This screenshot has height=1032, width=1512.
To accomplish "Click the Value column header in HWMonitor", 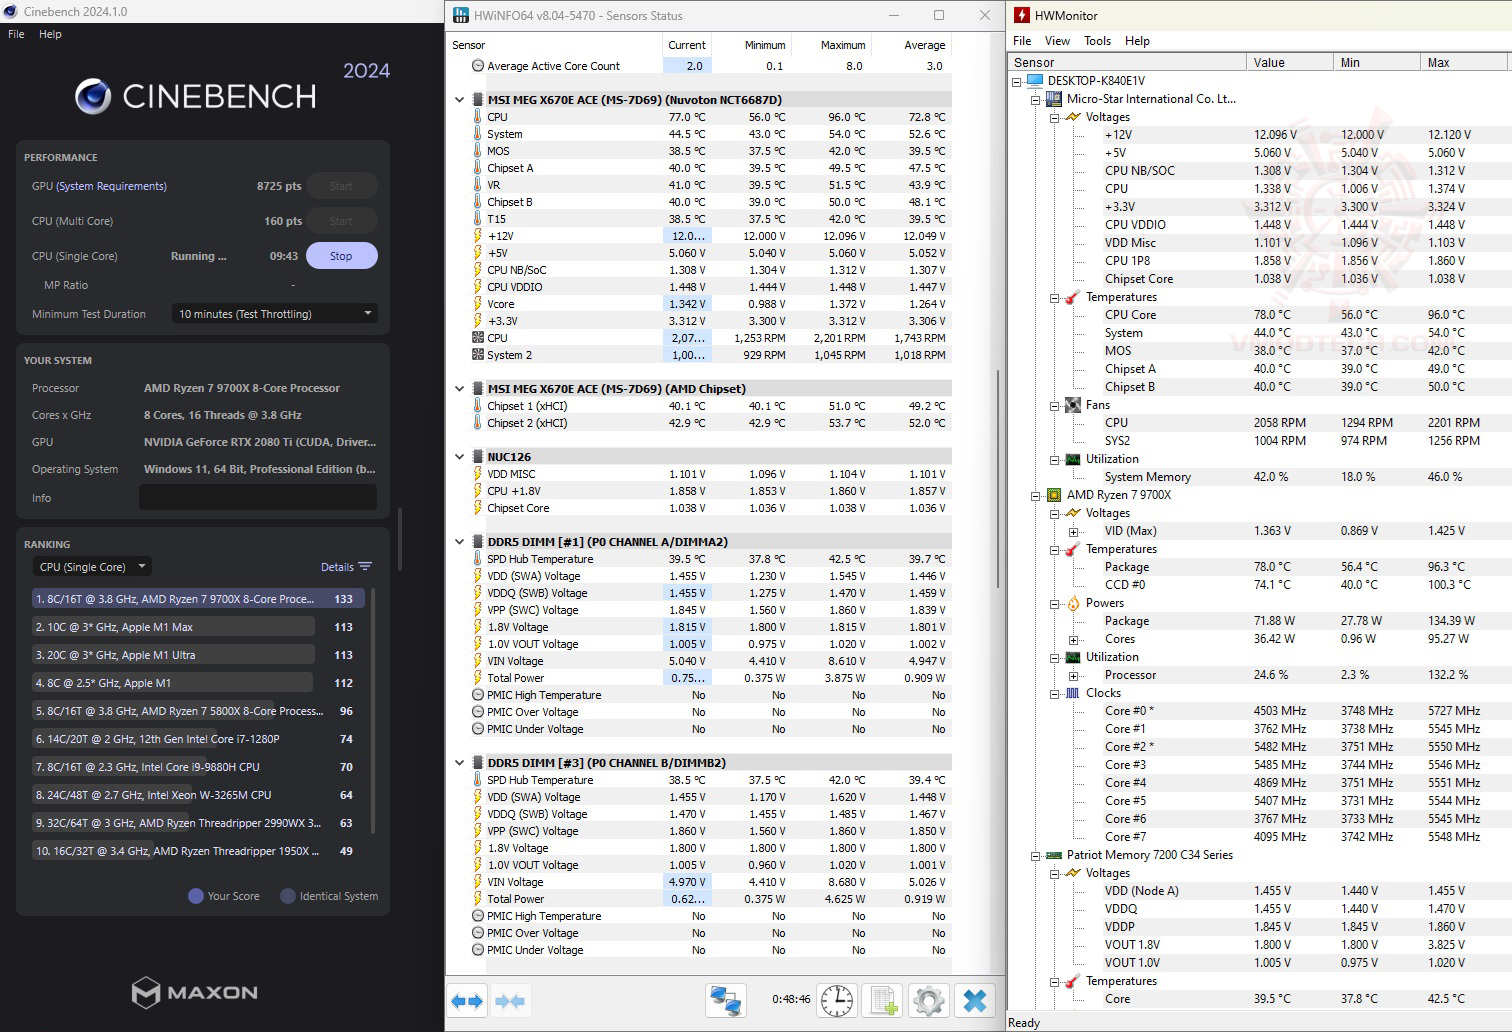I will [1289, 62].
